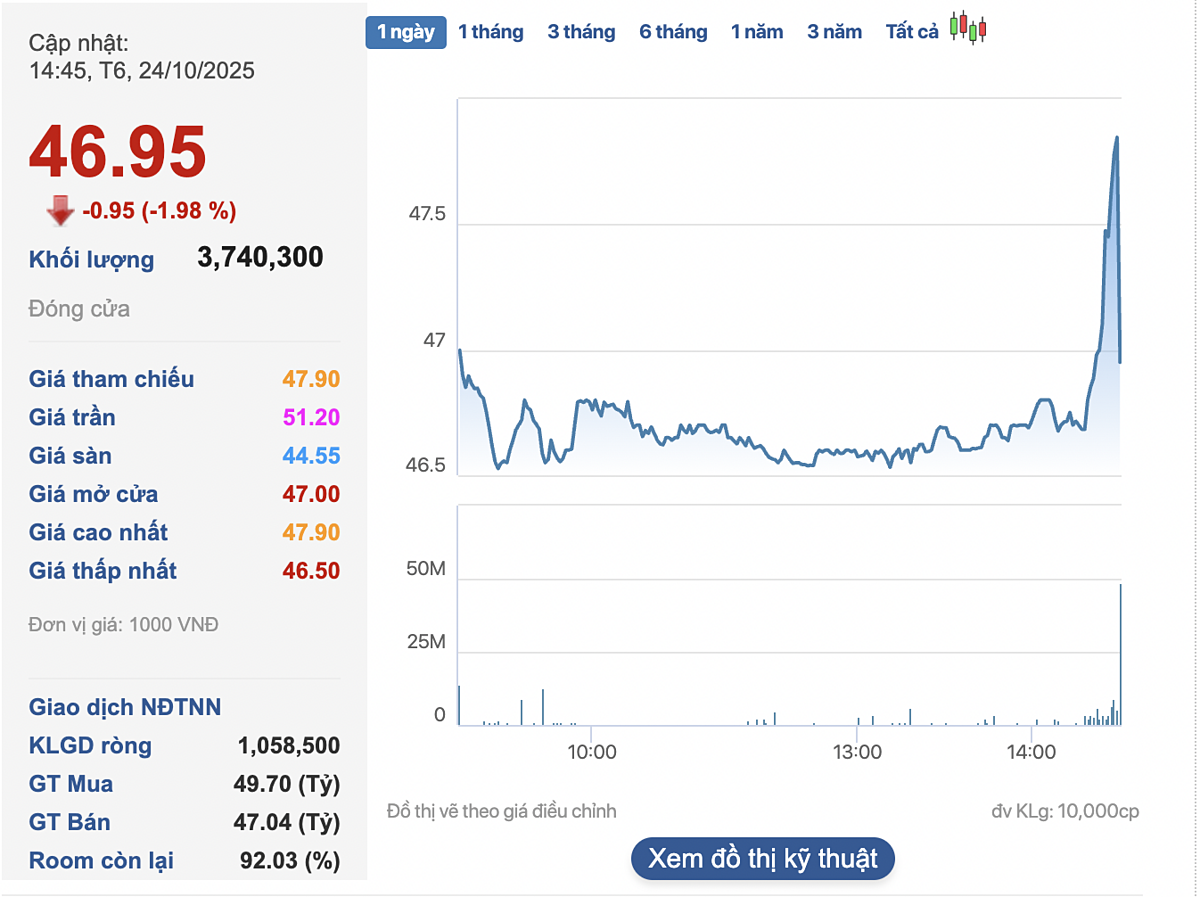1200x897 pixels.
Task: Click the Giá sàn value 44.55
Action: click(310, 455)
